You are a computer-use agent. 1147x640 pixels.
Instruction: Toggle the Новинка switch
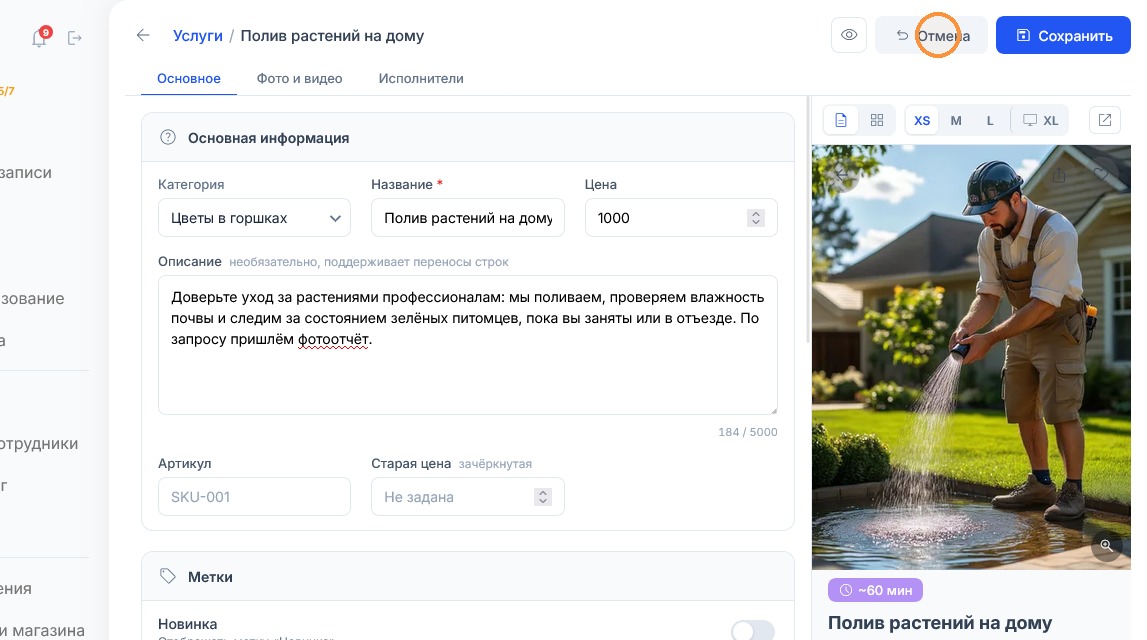(753, 630)
